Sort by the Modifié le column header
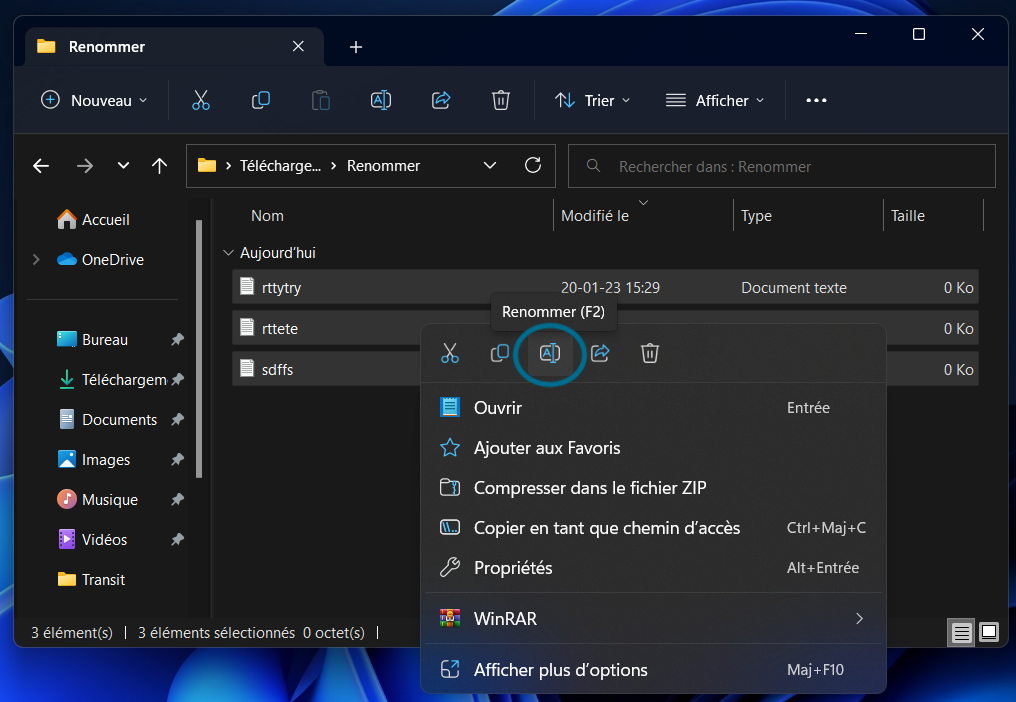 tap(595, 216)
